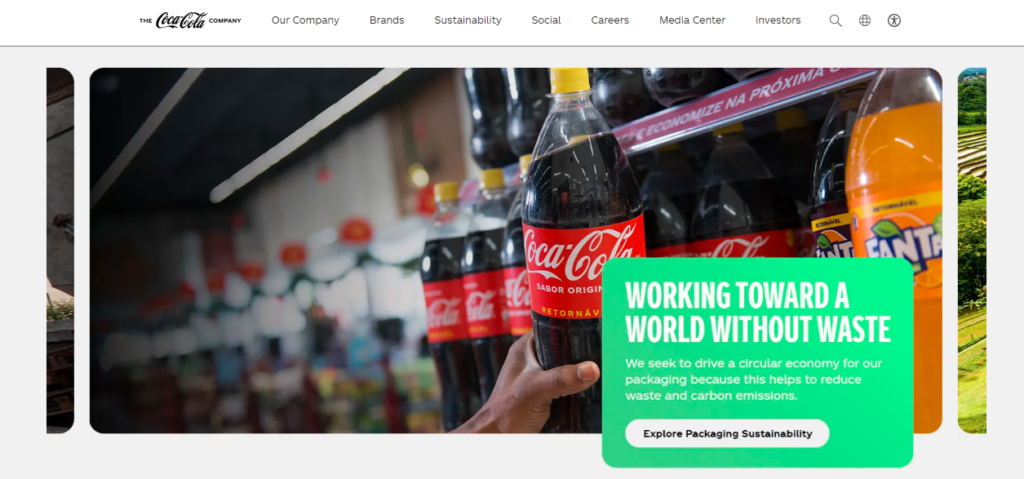Click The Coca-Cola Company logo
This screenshot has height=479, width=1024.
coord(190,20)
